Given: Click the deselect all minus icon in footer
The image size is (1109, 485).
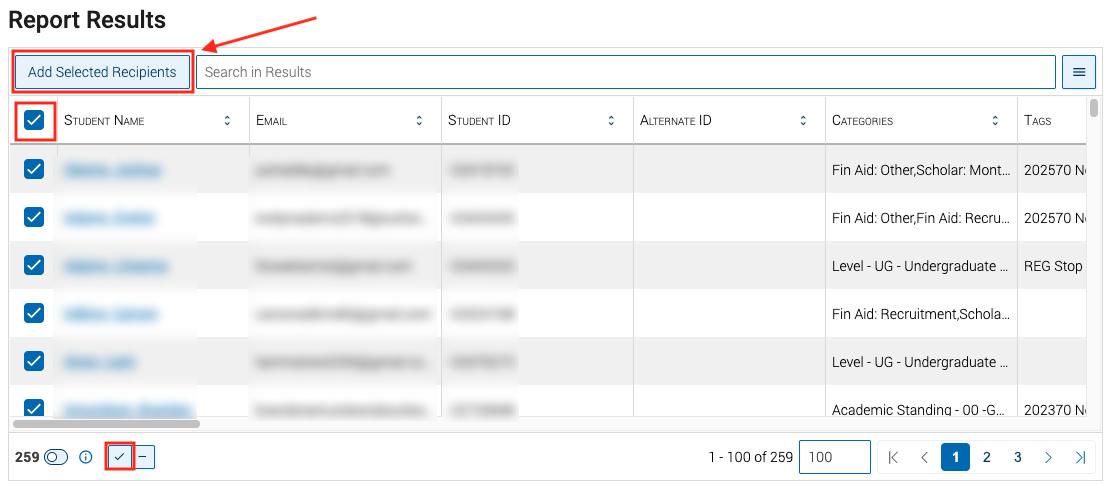Looking at the screenshot, I should click(x=142, y=457).
